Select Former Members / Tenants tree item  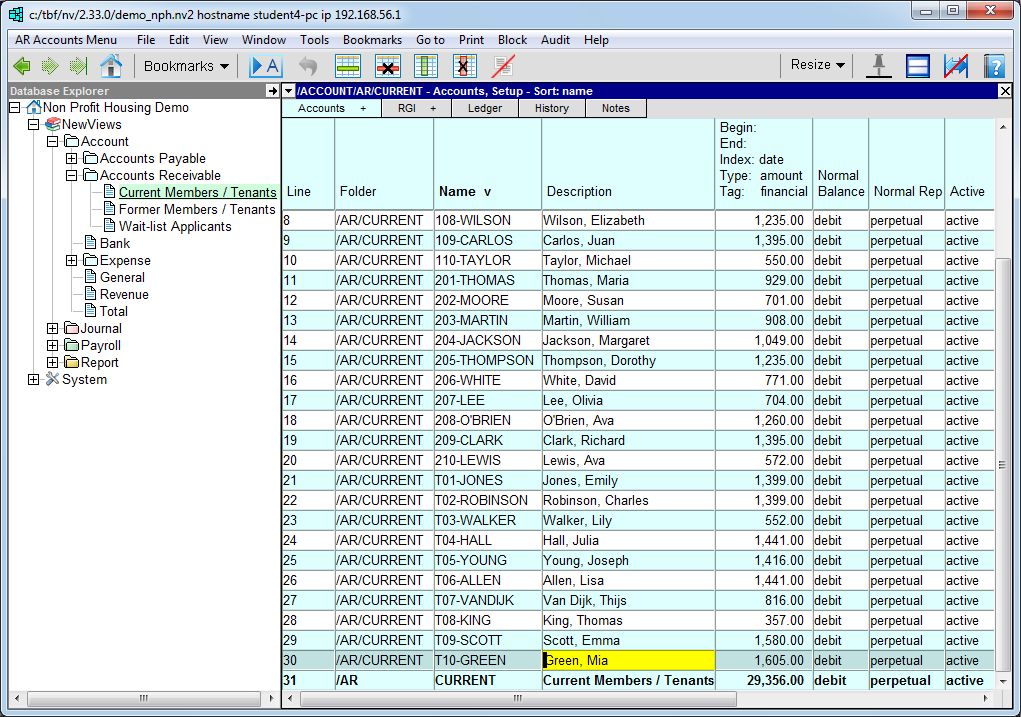(x=197, y=209)
